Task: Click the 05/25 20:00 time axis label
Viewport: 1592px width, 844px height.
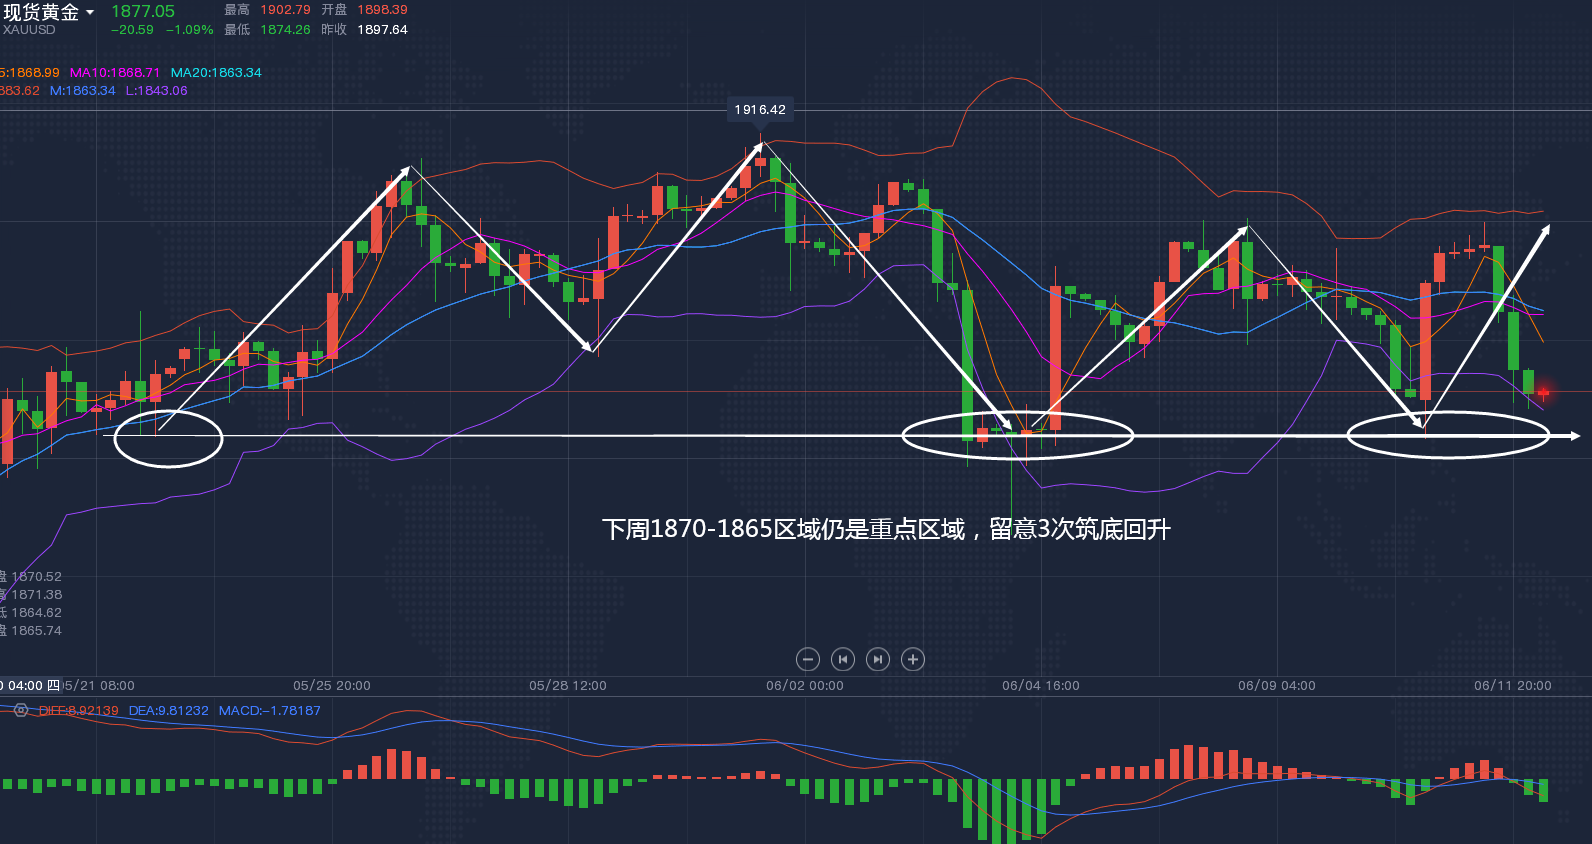Action: [x=332, y=686]
